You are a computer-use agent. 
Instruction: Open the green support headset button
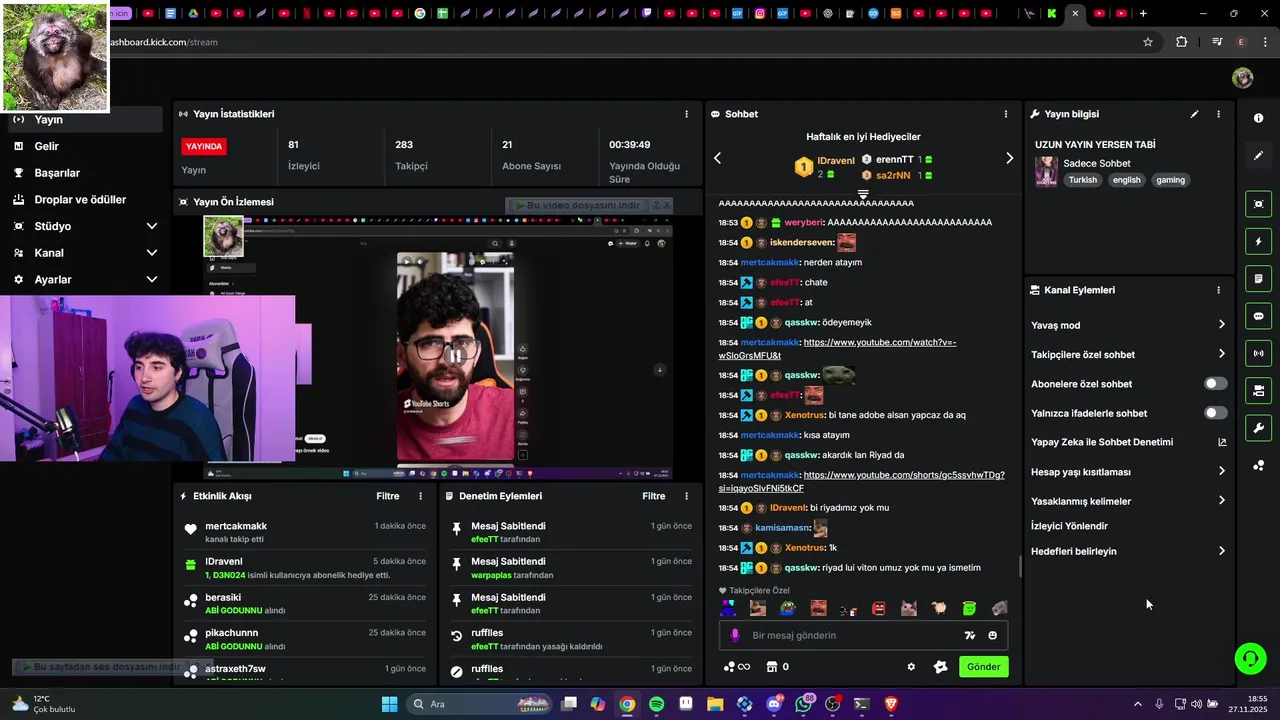coord(1250,658)
